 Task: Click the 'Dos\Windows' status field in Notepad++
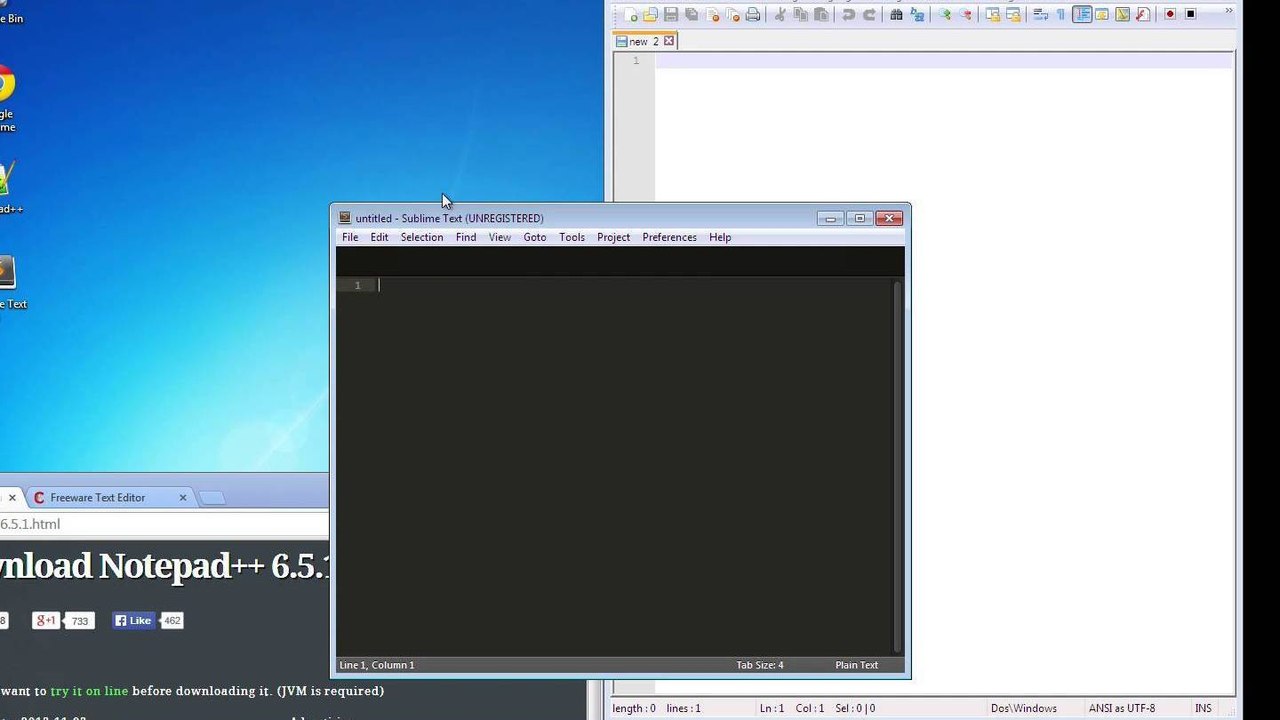tap(1023, 708)
